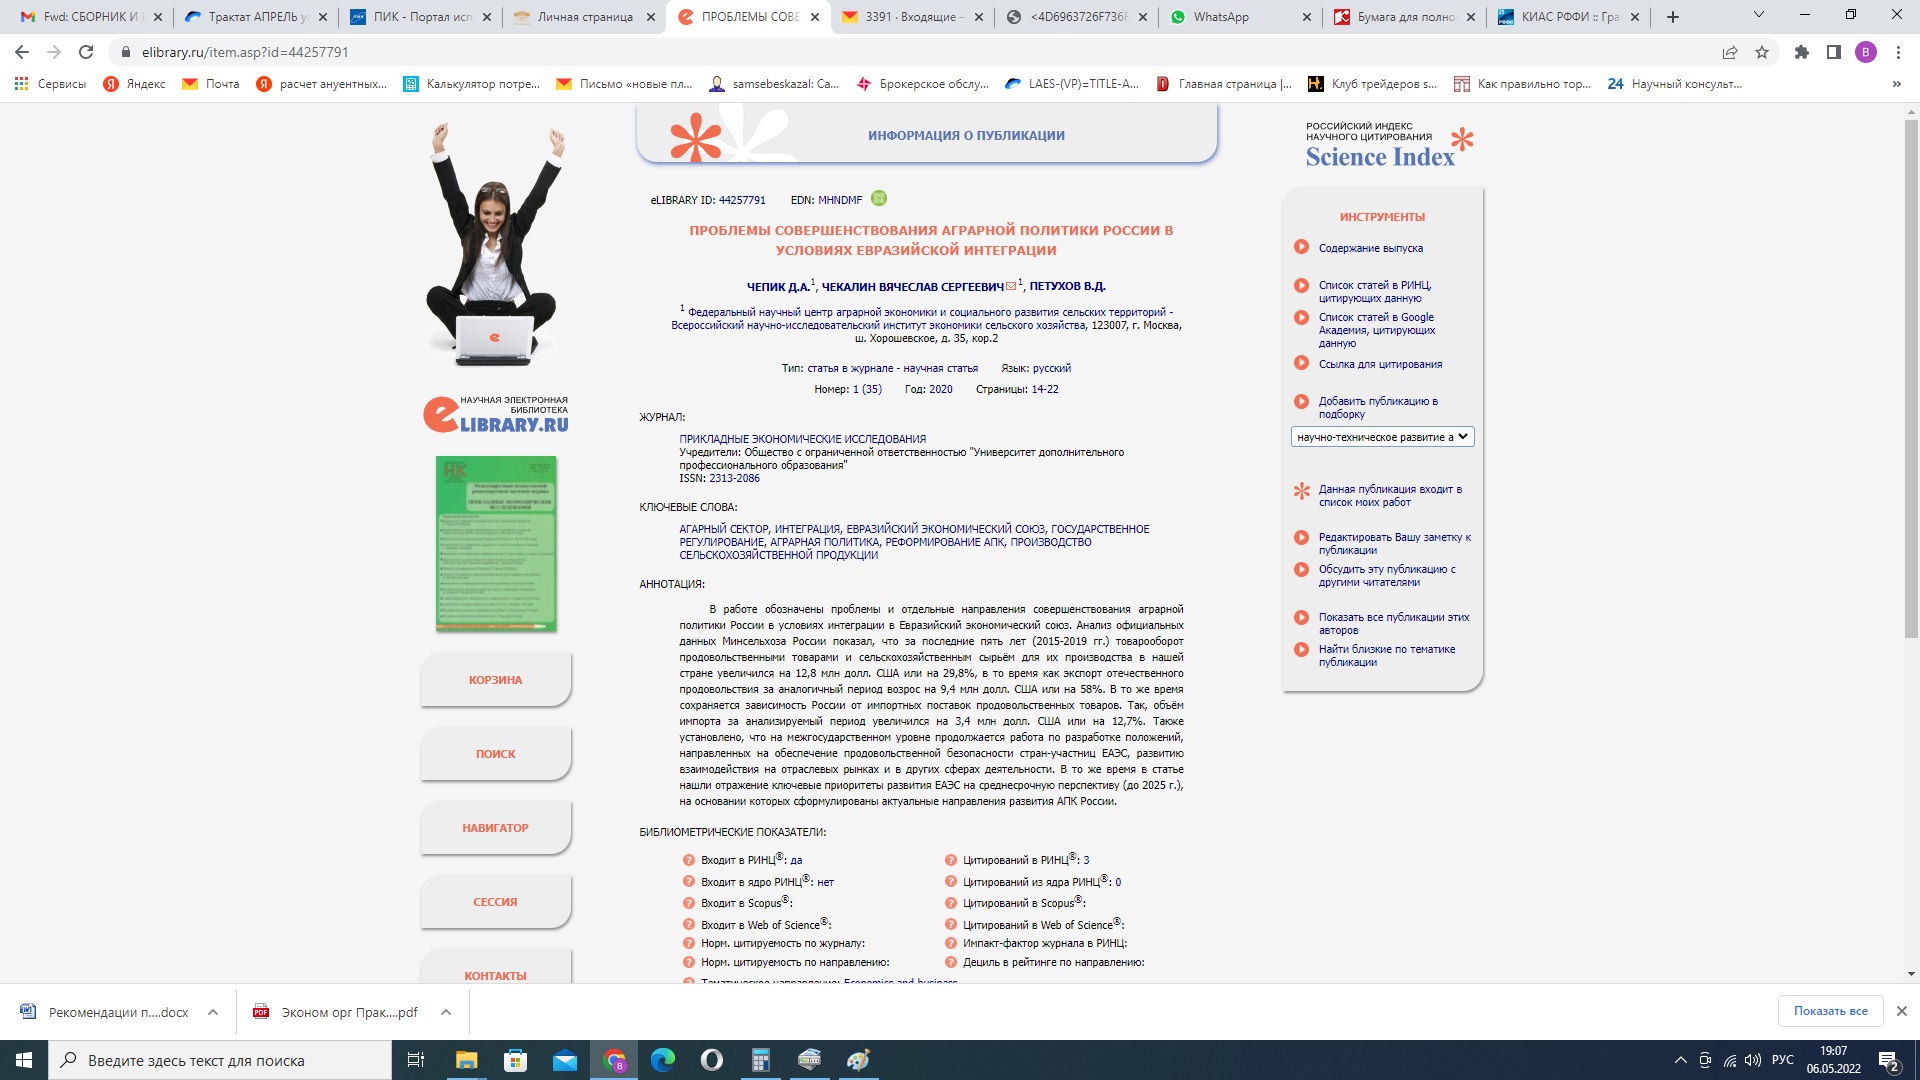The image size is (1920, 1080).
Task: Click the journal cover thumbnail
Action: tap(496, 544)
